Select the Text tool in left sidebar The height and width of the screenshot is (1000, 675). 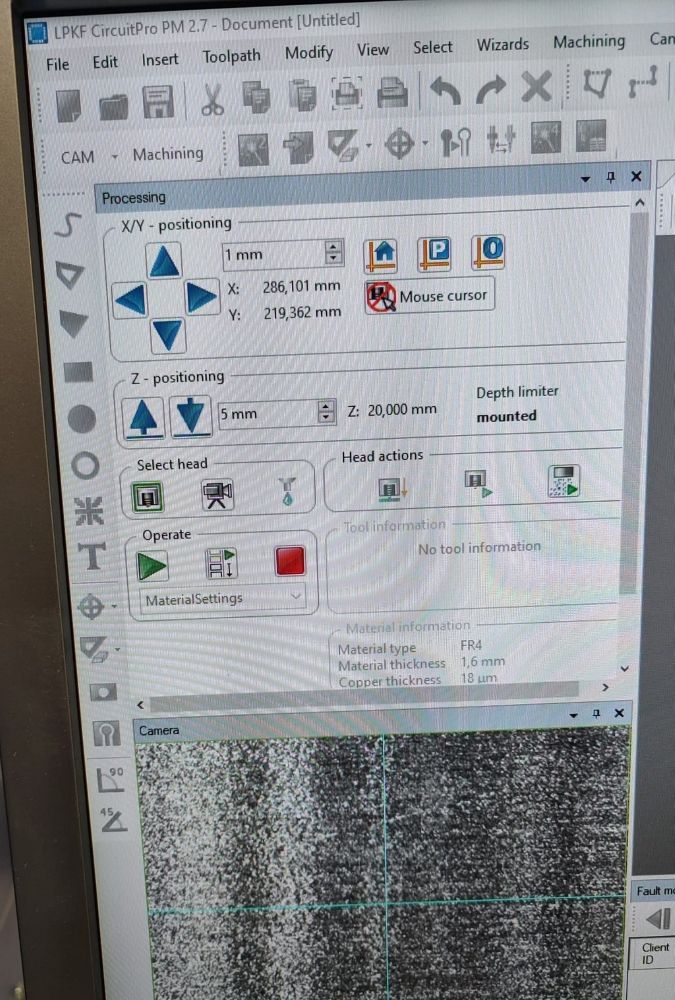coord(91,556)
